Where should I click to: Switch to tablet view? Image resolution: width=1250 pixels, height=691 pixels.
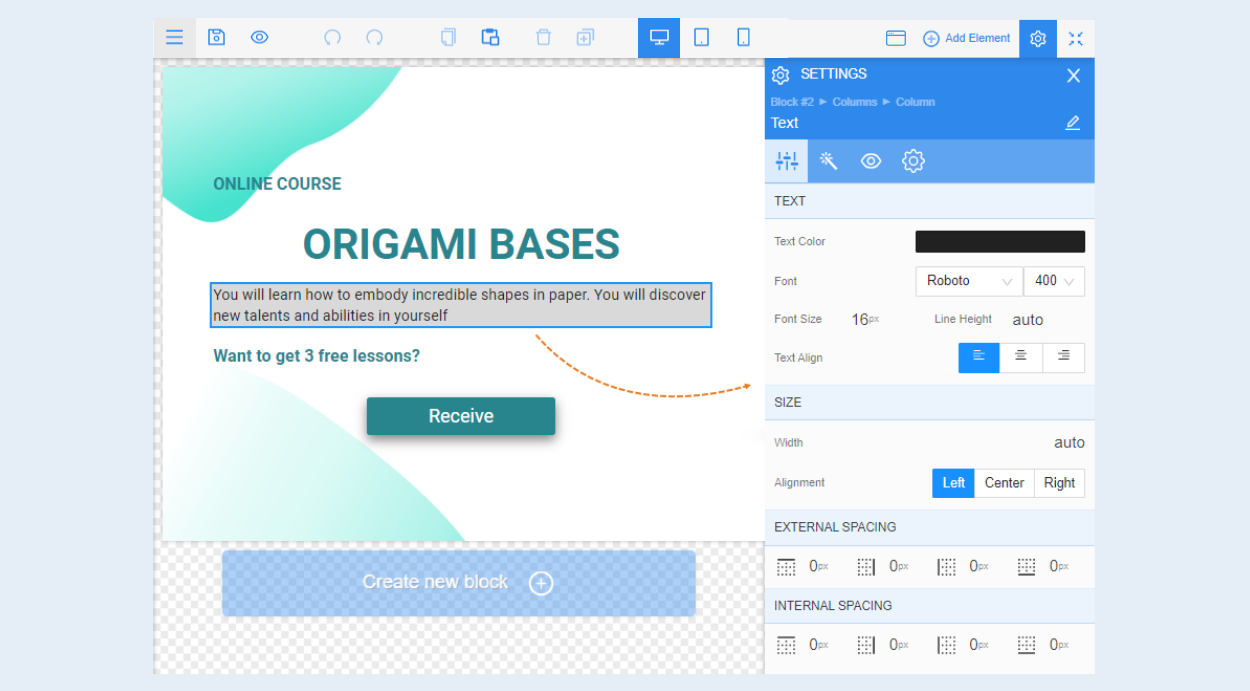(x=701, y=38)
